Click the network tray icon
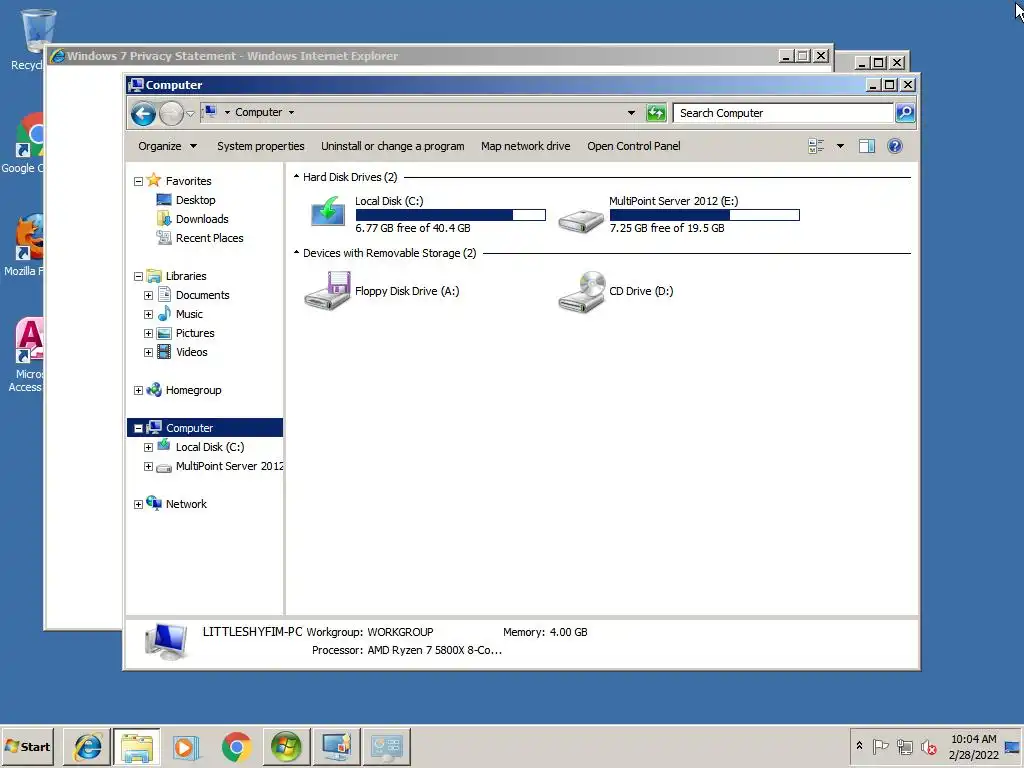The height and width of the screenshot is (768, 1024). click(x=904, y=746)
